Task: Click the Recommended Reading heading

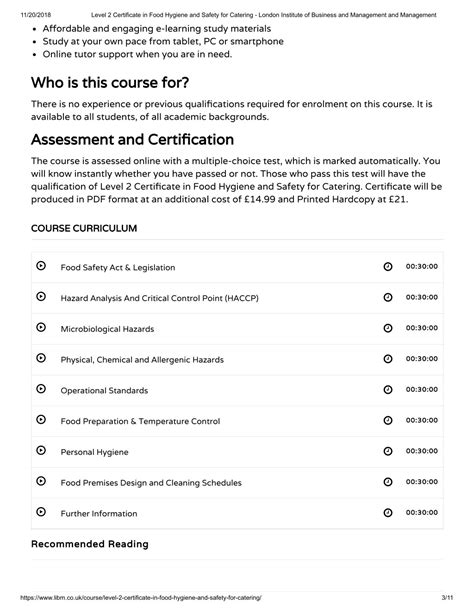Action: 90,544
